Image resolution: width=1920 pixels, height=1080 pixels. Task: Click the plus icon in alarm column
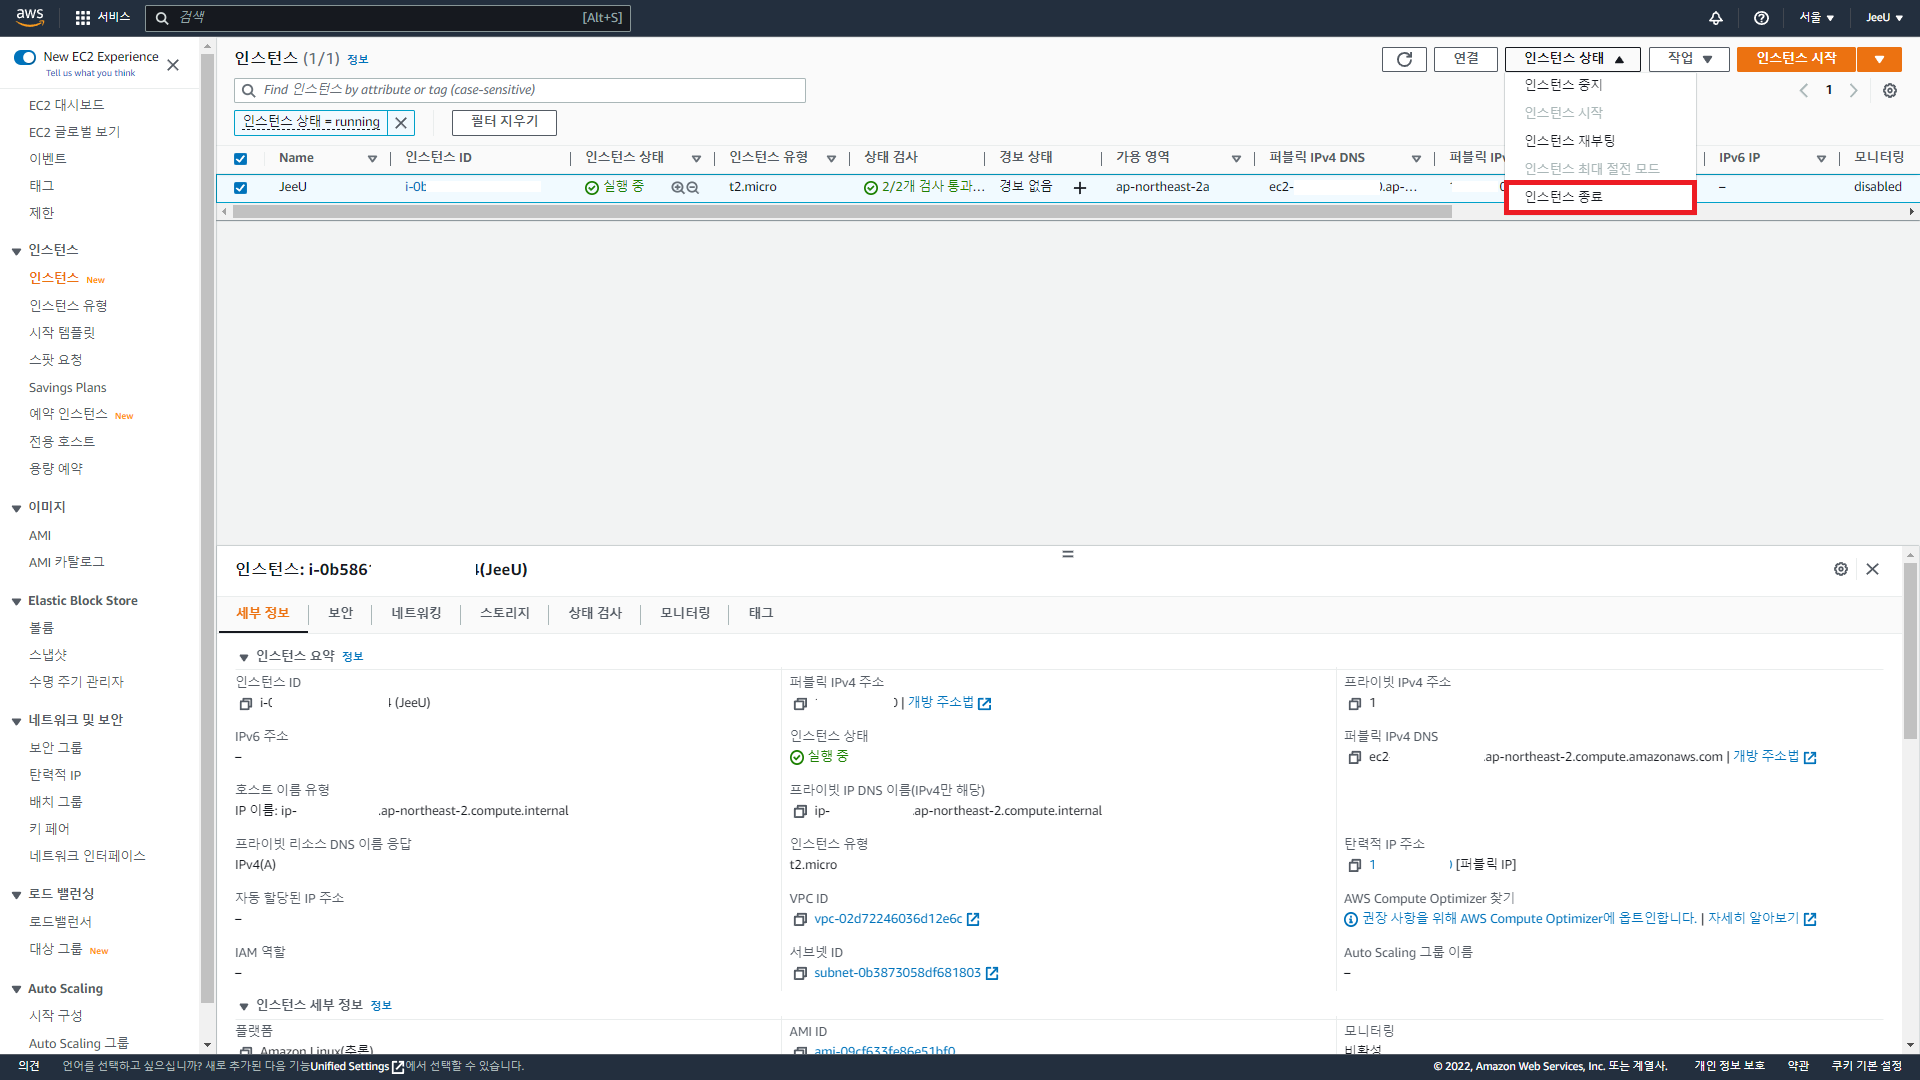(x=1080, y=188)
